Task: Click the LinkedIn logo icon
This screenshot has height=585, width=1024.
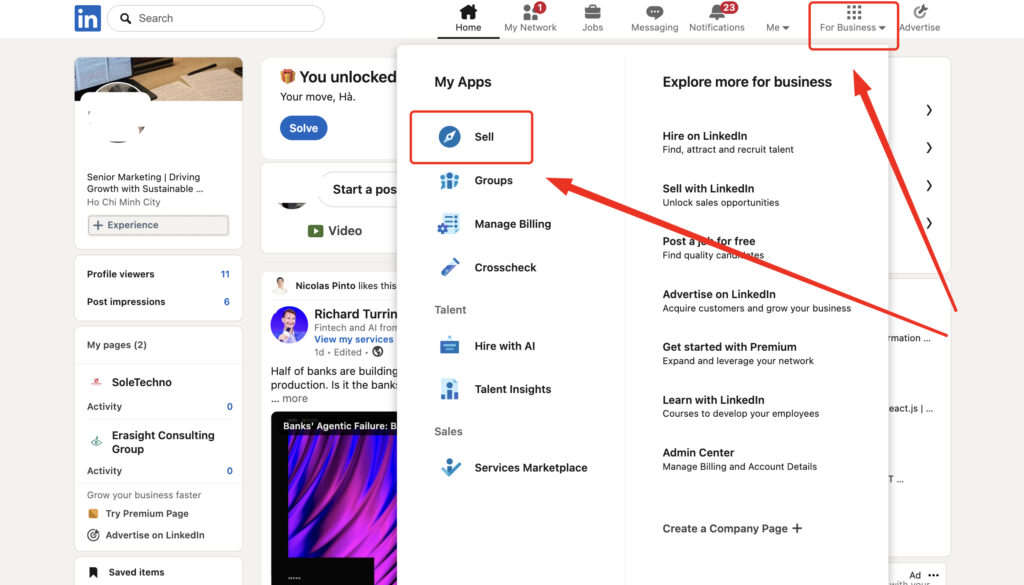Action: pos(88,18)
